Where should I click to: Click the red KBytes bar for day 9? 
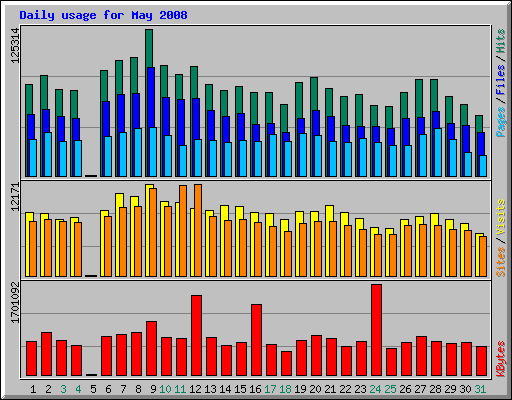(x=151, y=349)
